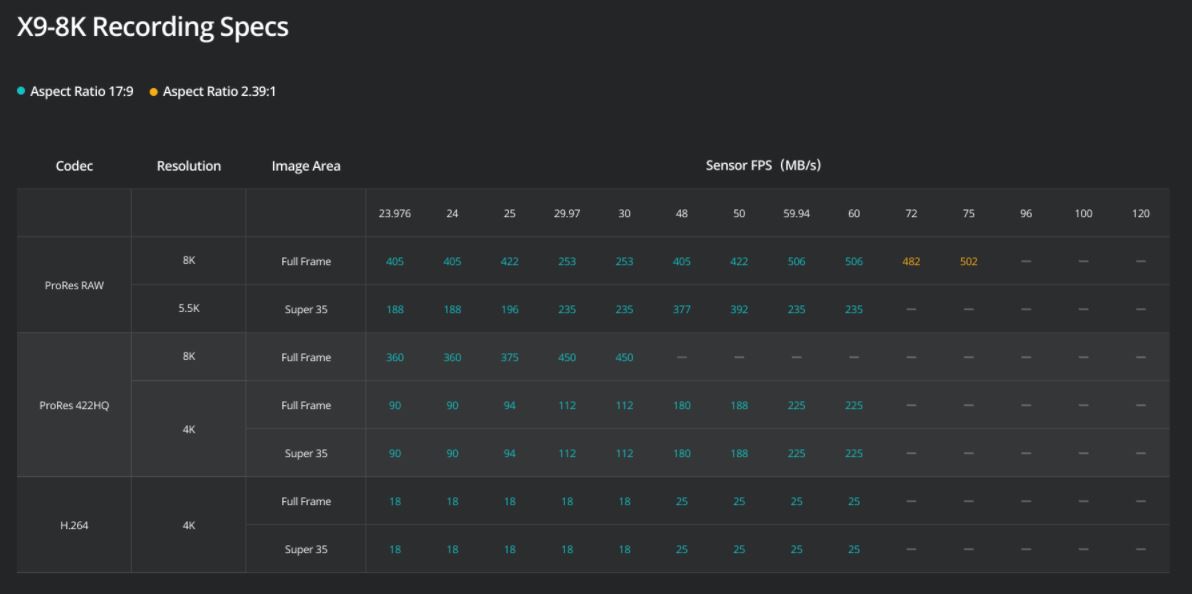Click the Sensor FPS (MB/s) header
The width and height of the screenshot is (1192, 594).
click(x=763, y=165)
